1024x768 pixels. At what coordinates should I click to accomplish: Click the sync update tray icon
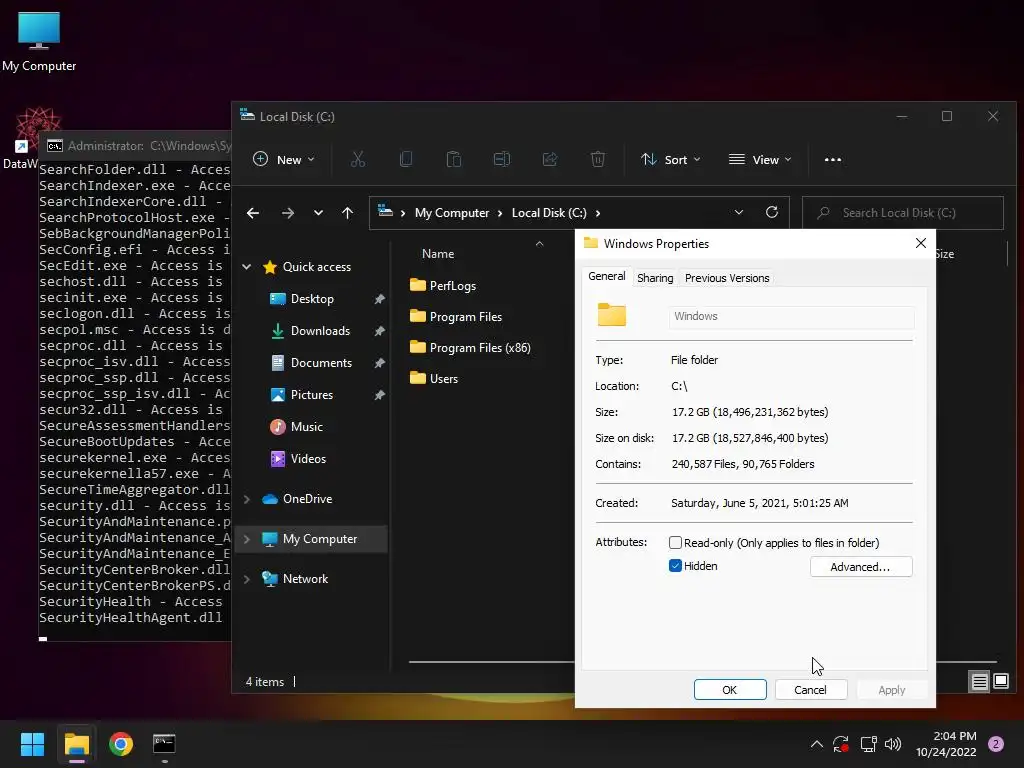[840, 744]
